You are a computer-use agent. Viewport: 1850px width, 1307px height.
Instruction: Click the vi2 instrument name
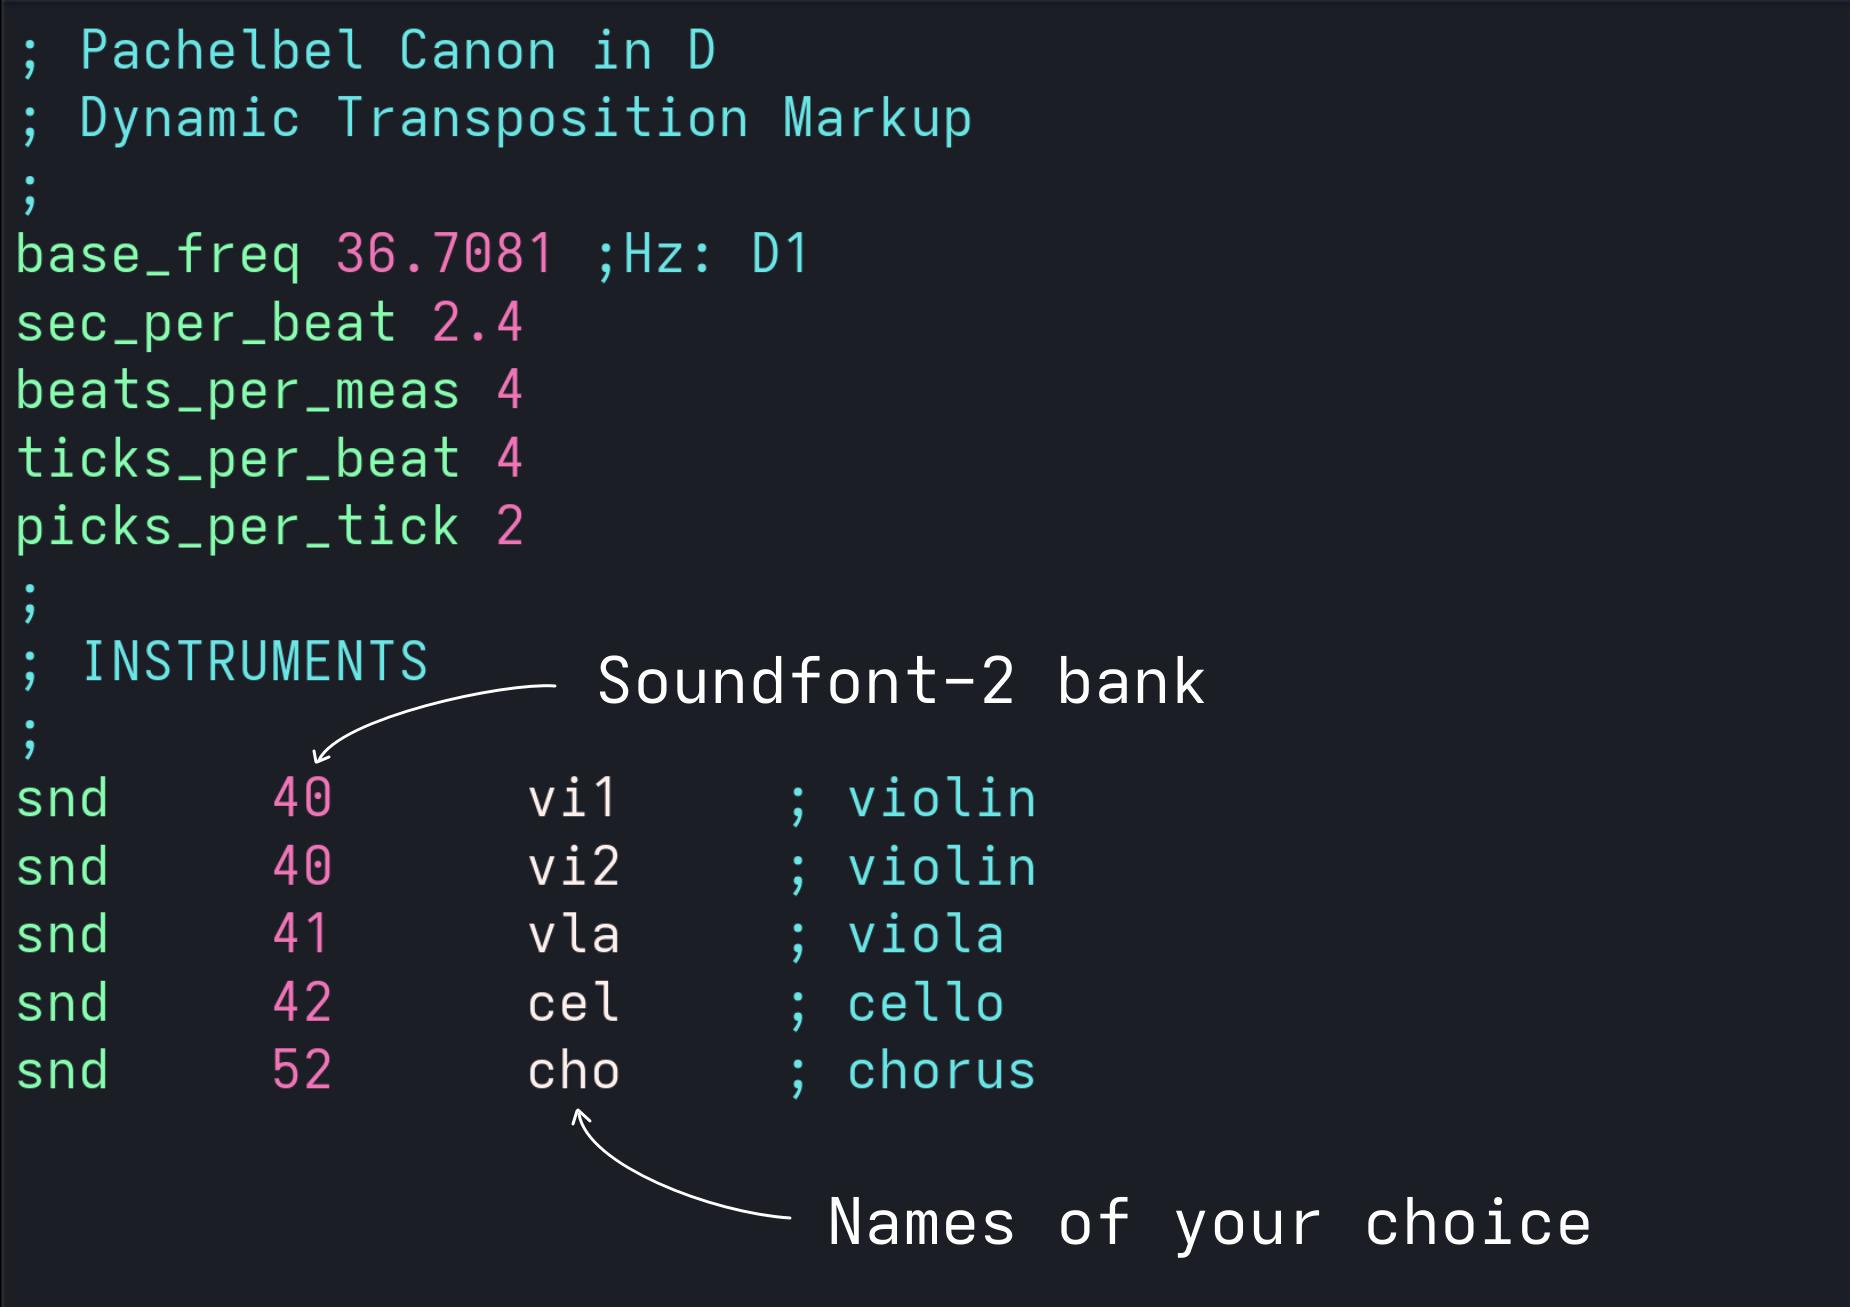pos(573,867)
